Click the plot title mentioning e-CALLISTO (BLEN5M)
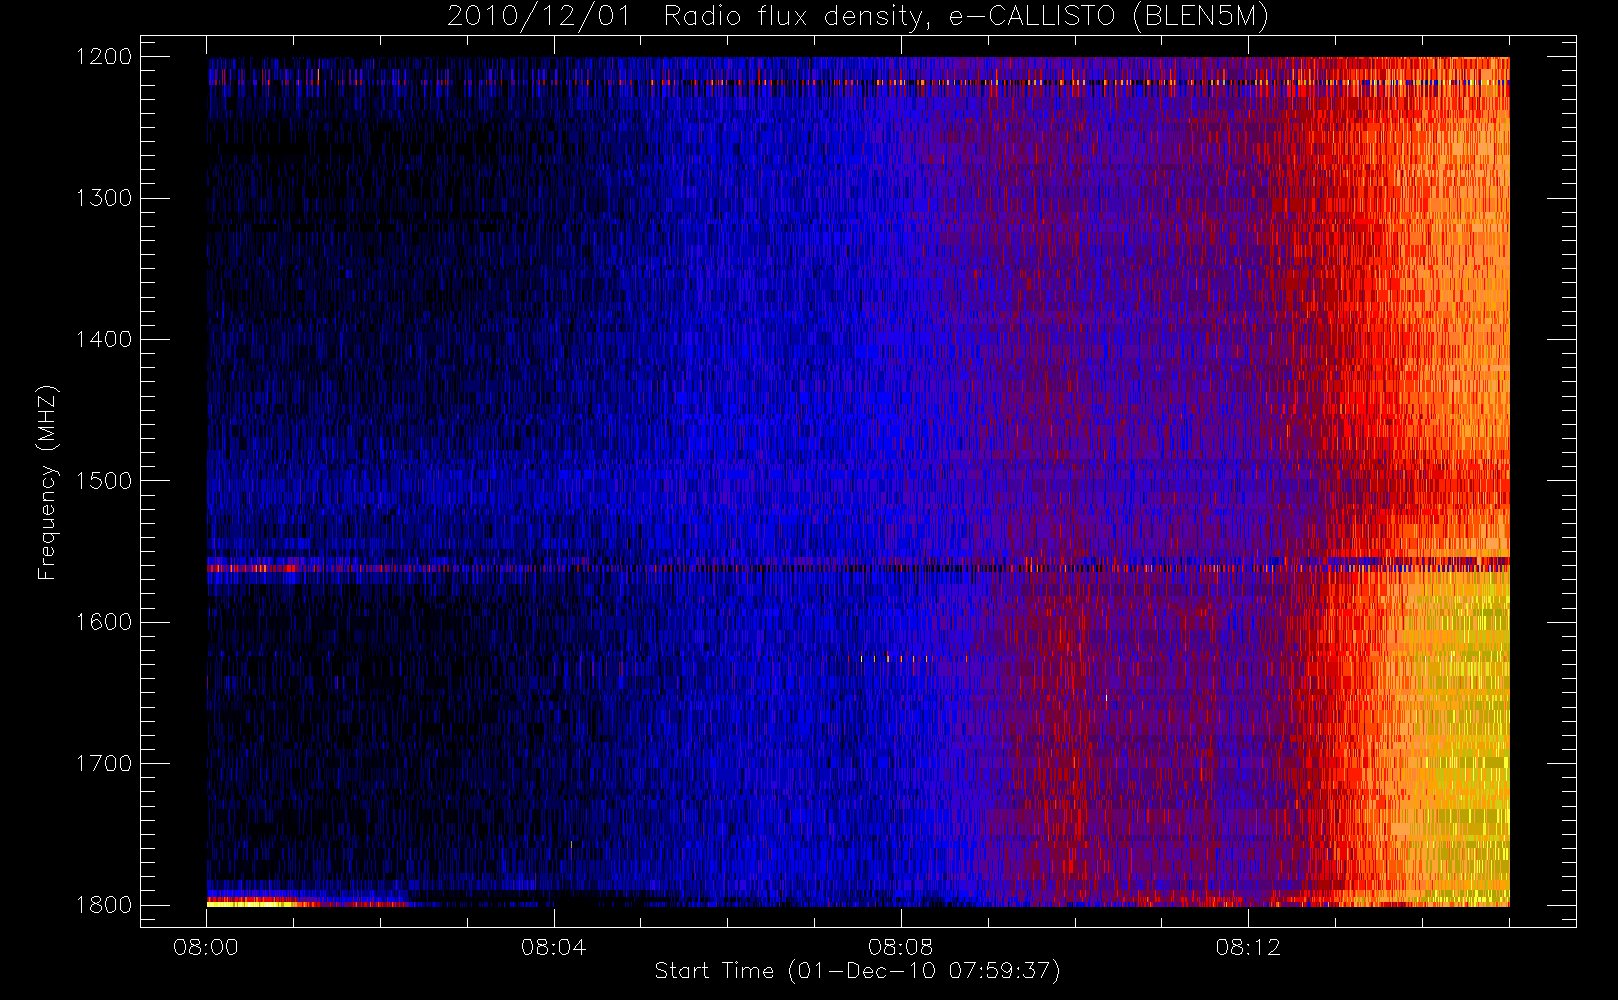The height and width of the screenshot is (1000, 1618). 858,17
